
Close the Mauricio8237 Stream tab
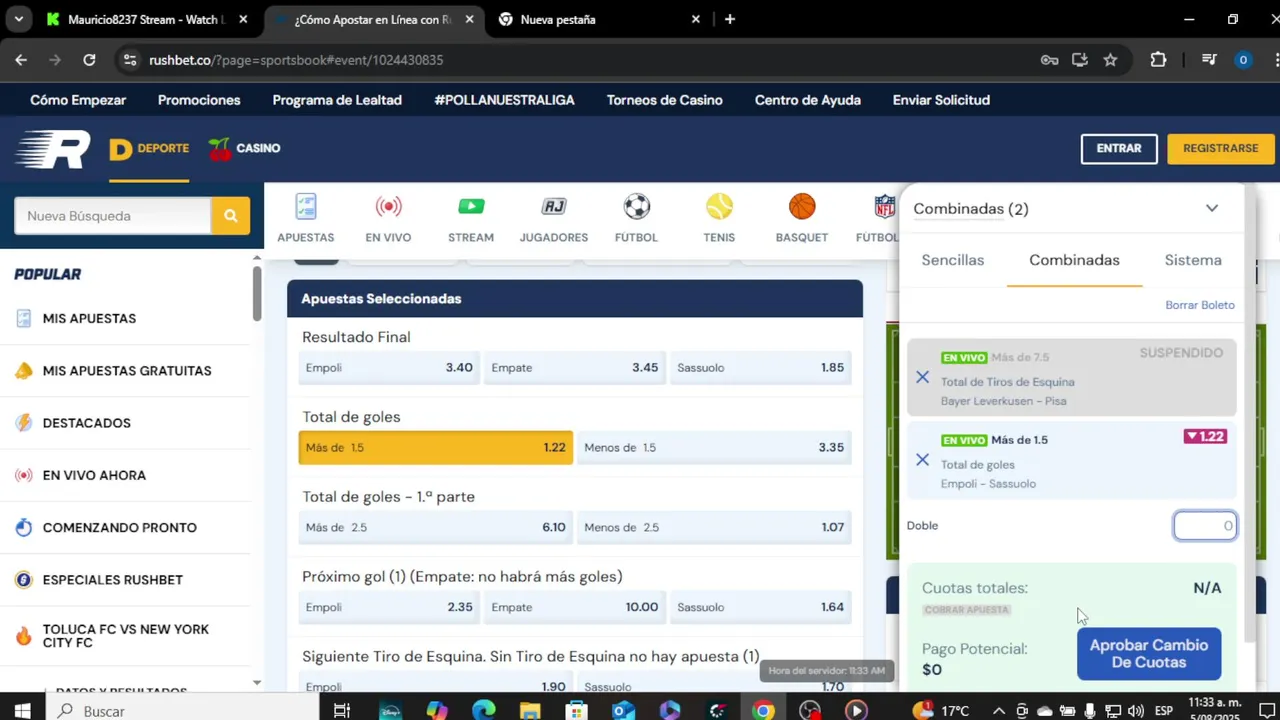coord(243,19)
